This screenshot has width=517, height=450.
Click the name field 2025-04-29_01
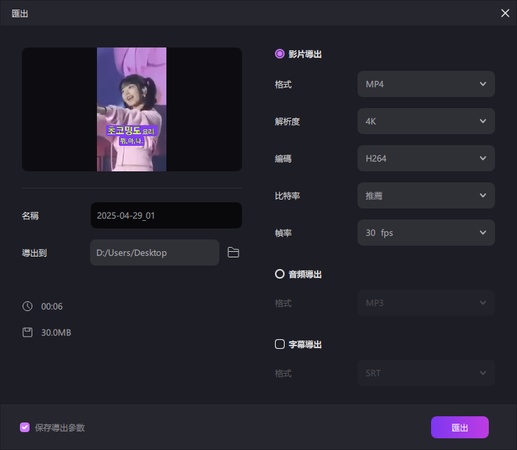[x=166, y=215]
